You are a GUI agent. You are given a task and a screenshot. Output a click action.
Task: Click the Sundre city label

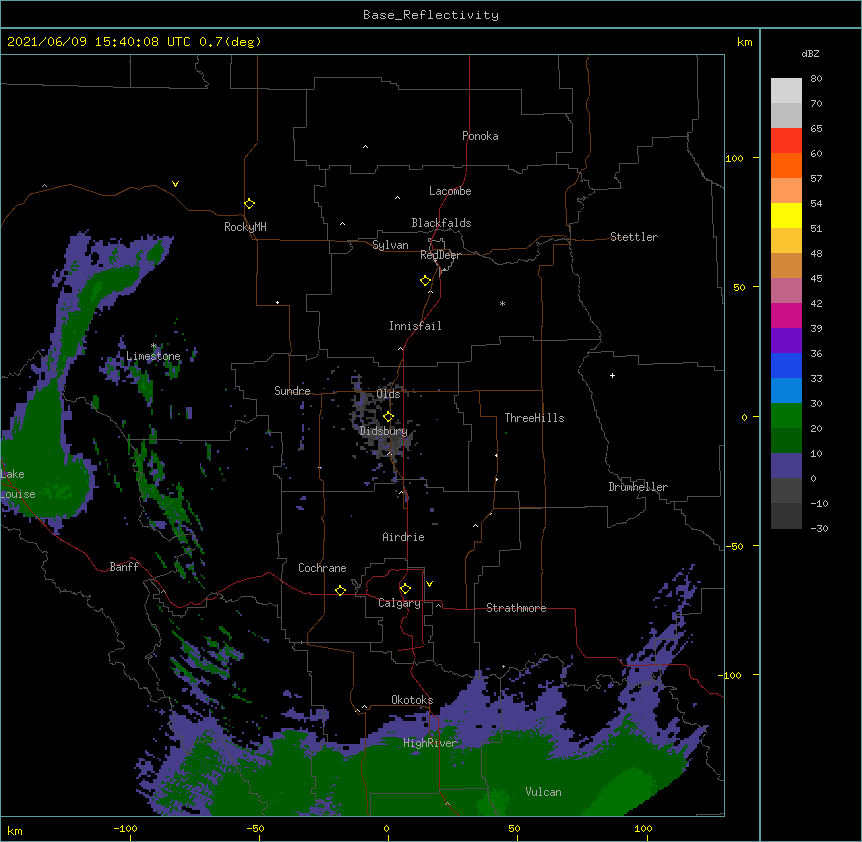pos(292,391)
